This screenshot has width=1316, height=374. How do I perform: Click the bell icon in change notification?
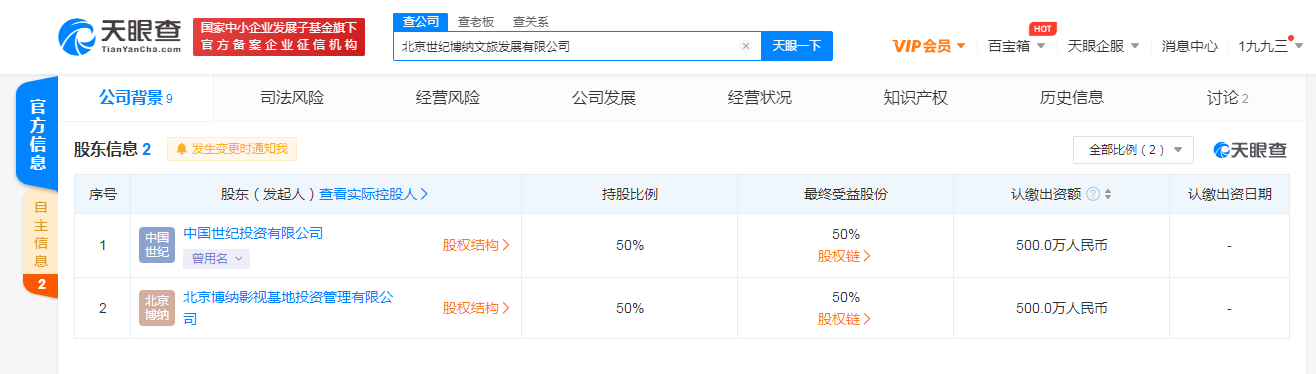point(181,149)
